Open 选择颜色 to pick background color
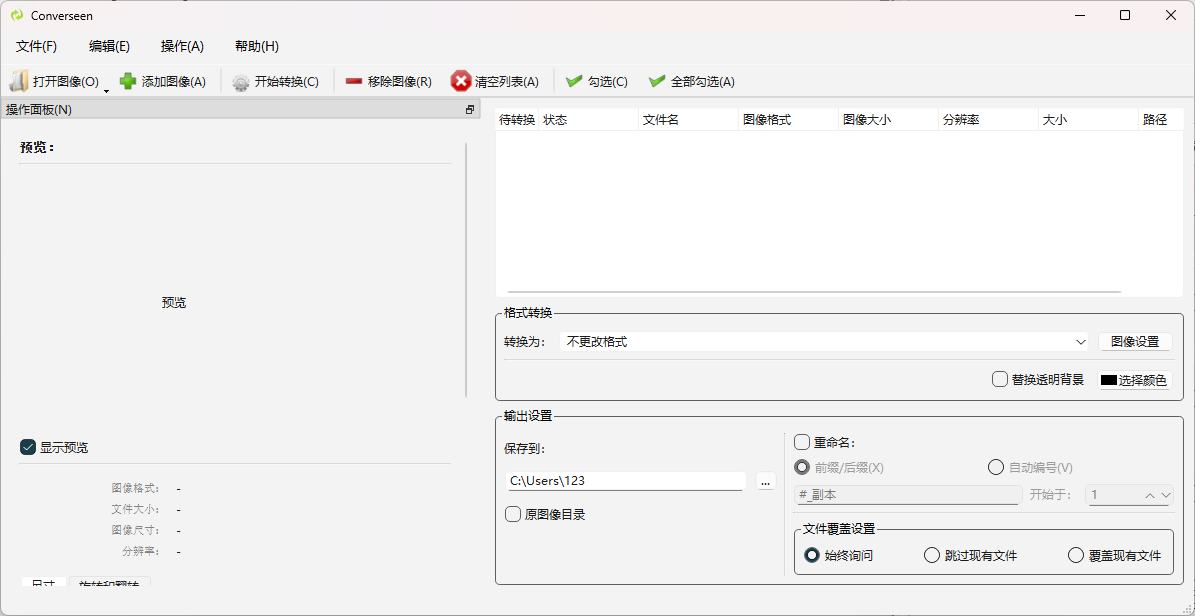This screenshot has height=616, width=1195. 1133,379
